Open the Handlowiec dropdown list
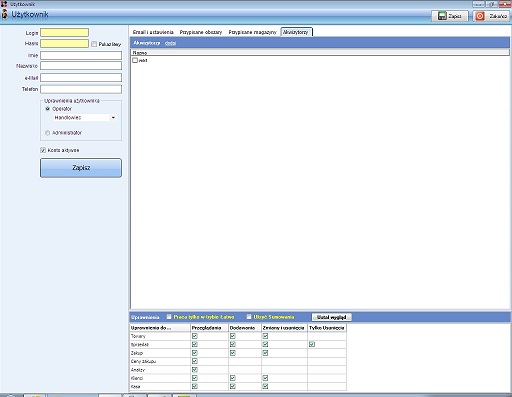Image resolution: width=512 pixels, height=397 pixels. tap(113, 117)
